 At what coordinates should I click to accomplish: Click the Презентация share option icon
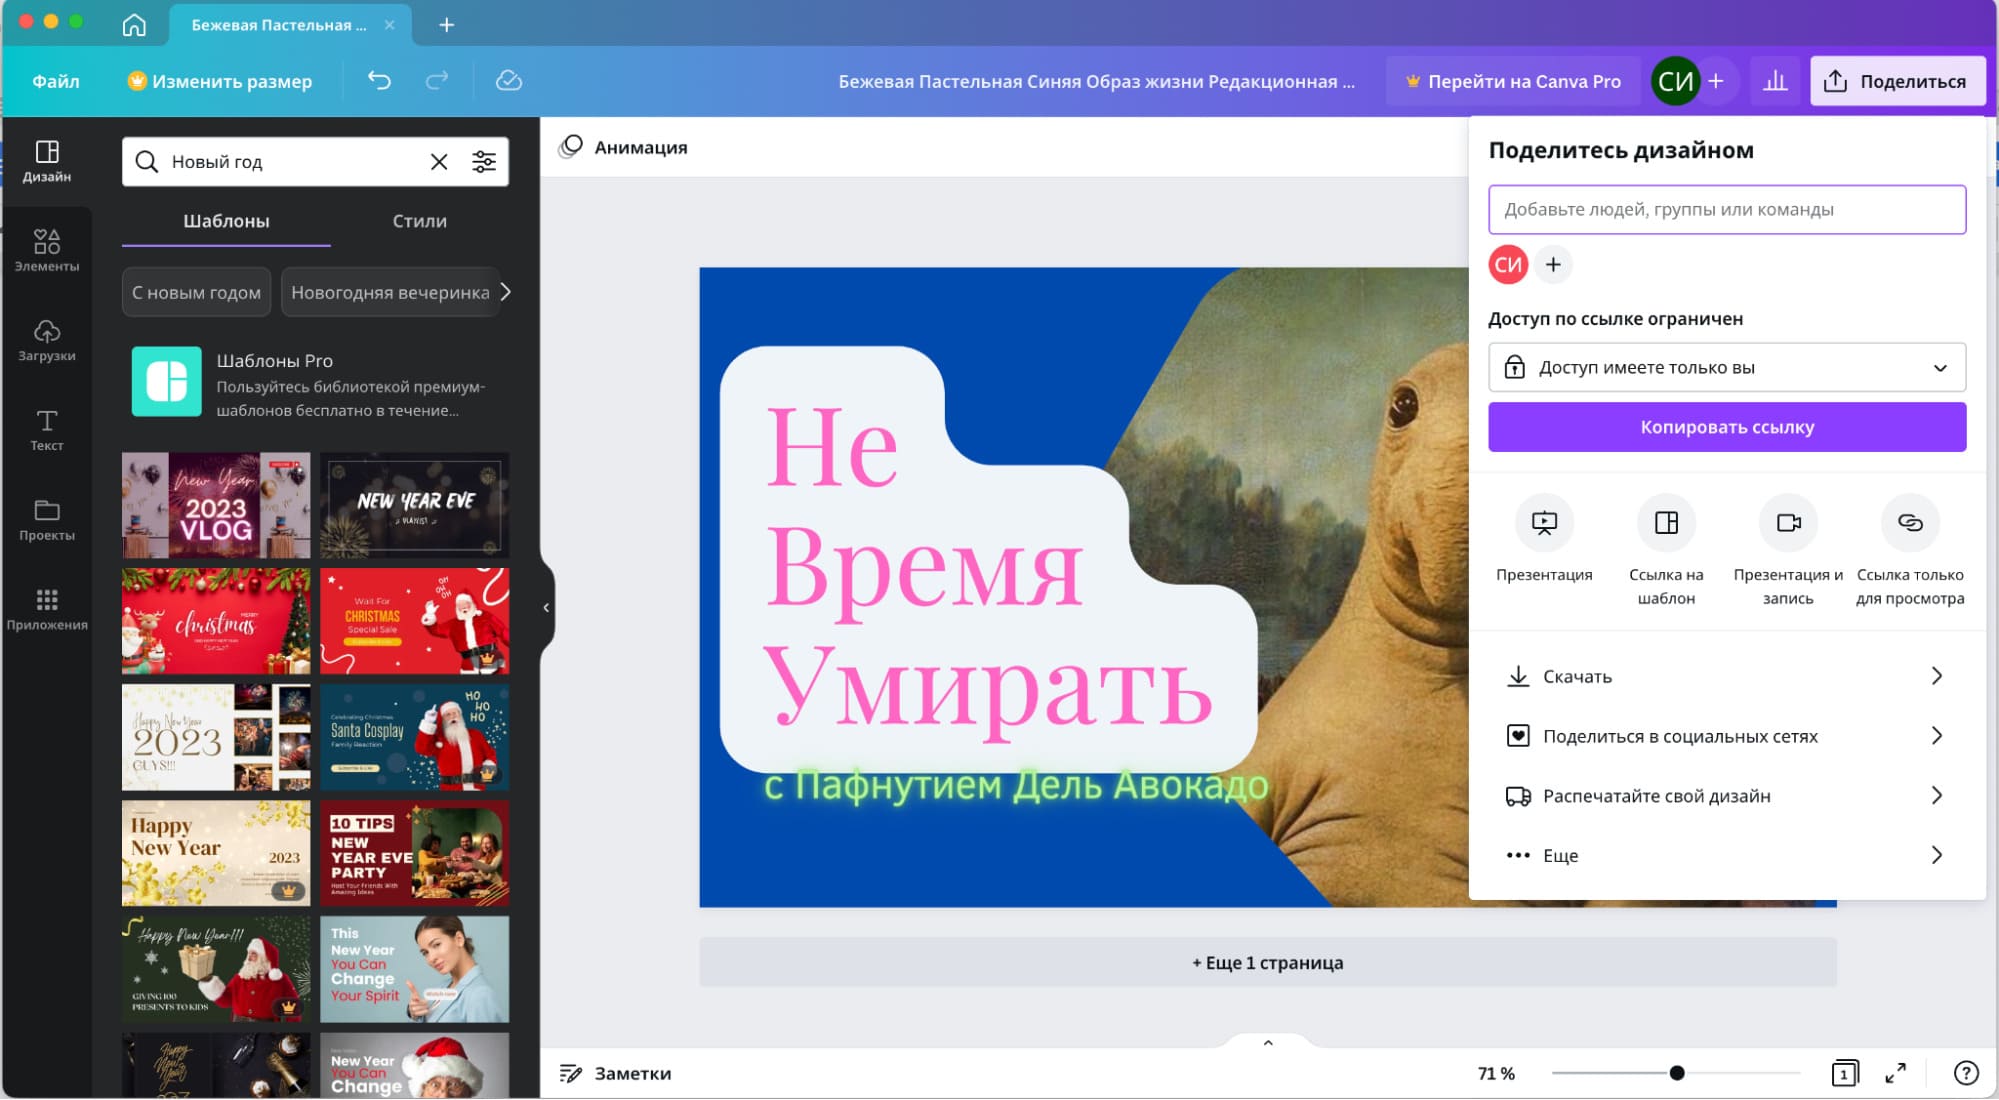(1544, 522)
